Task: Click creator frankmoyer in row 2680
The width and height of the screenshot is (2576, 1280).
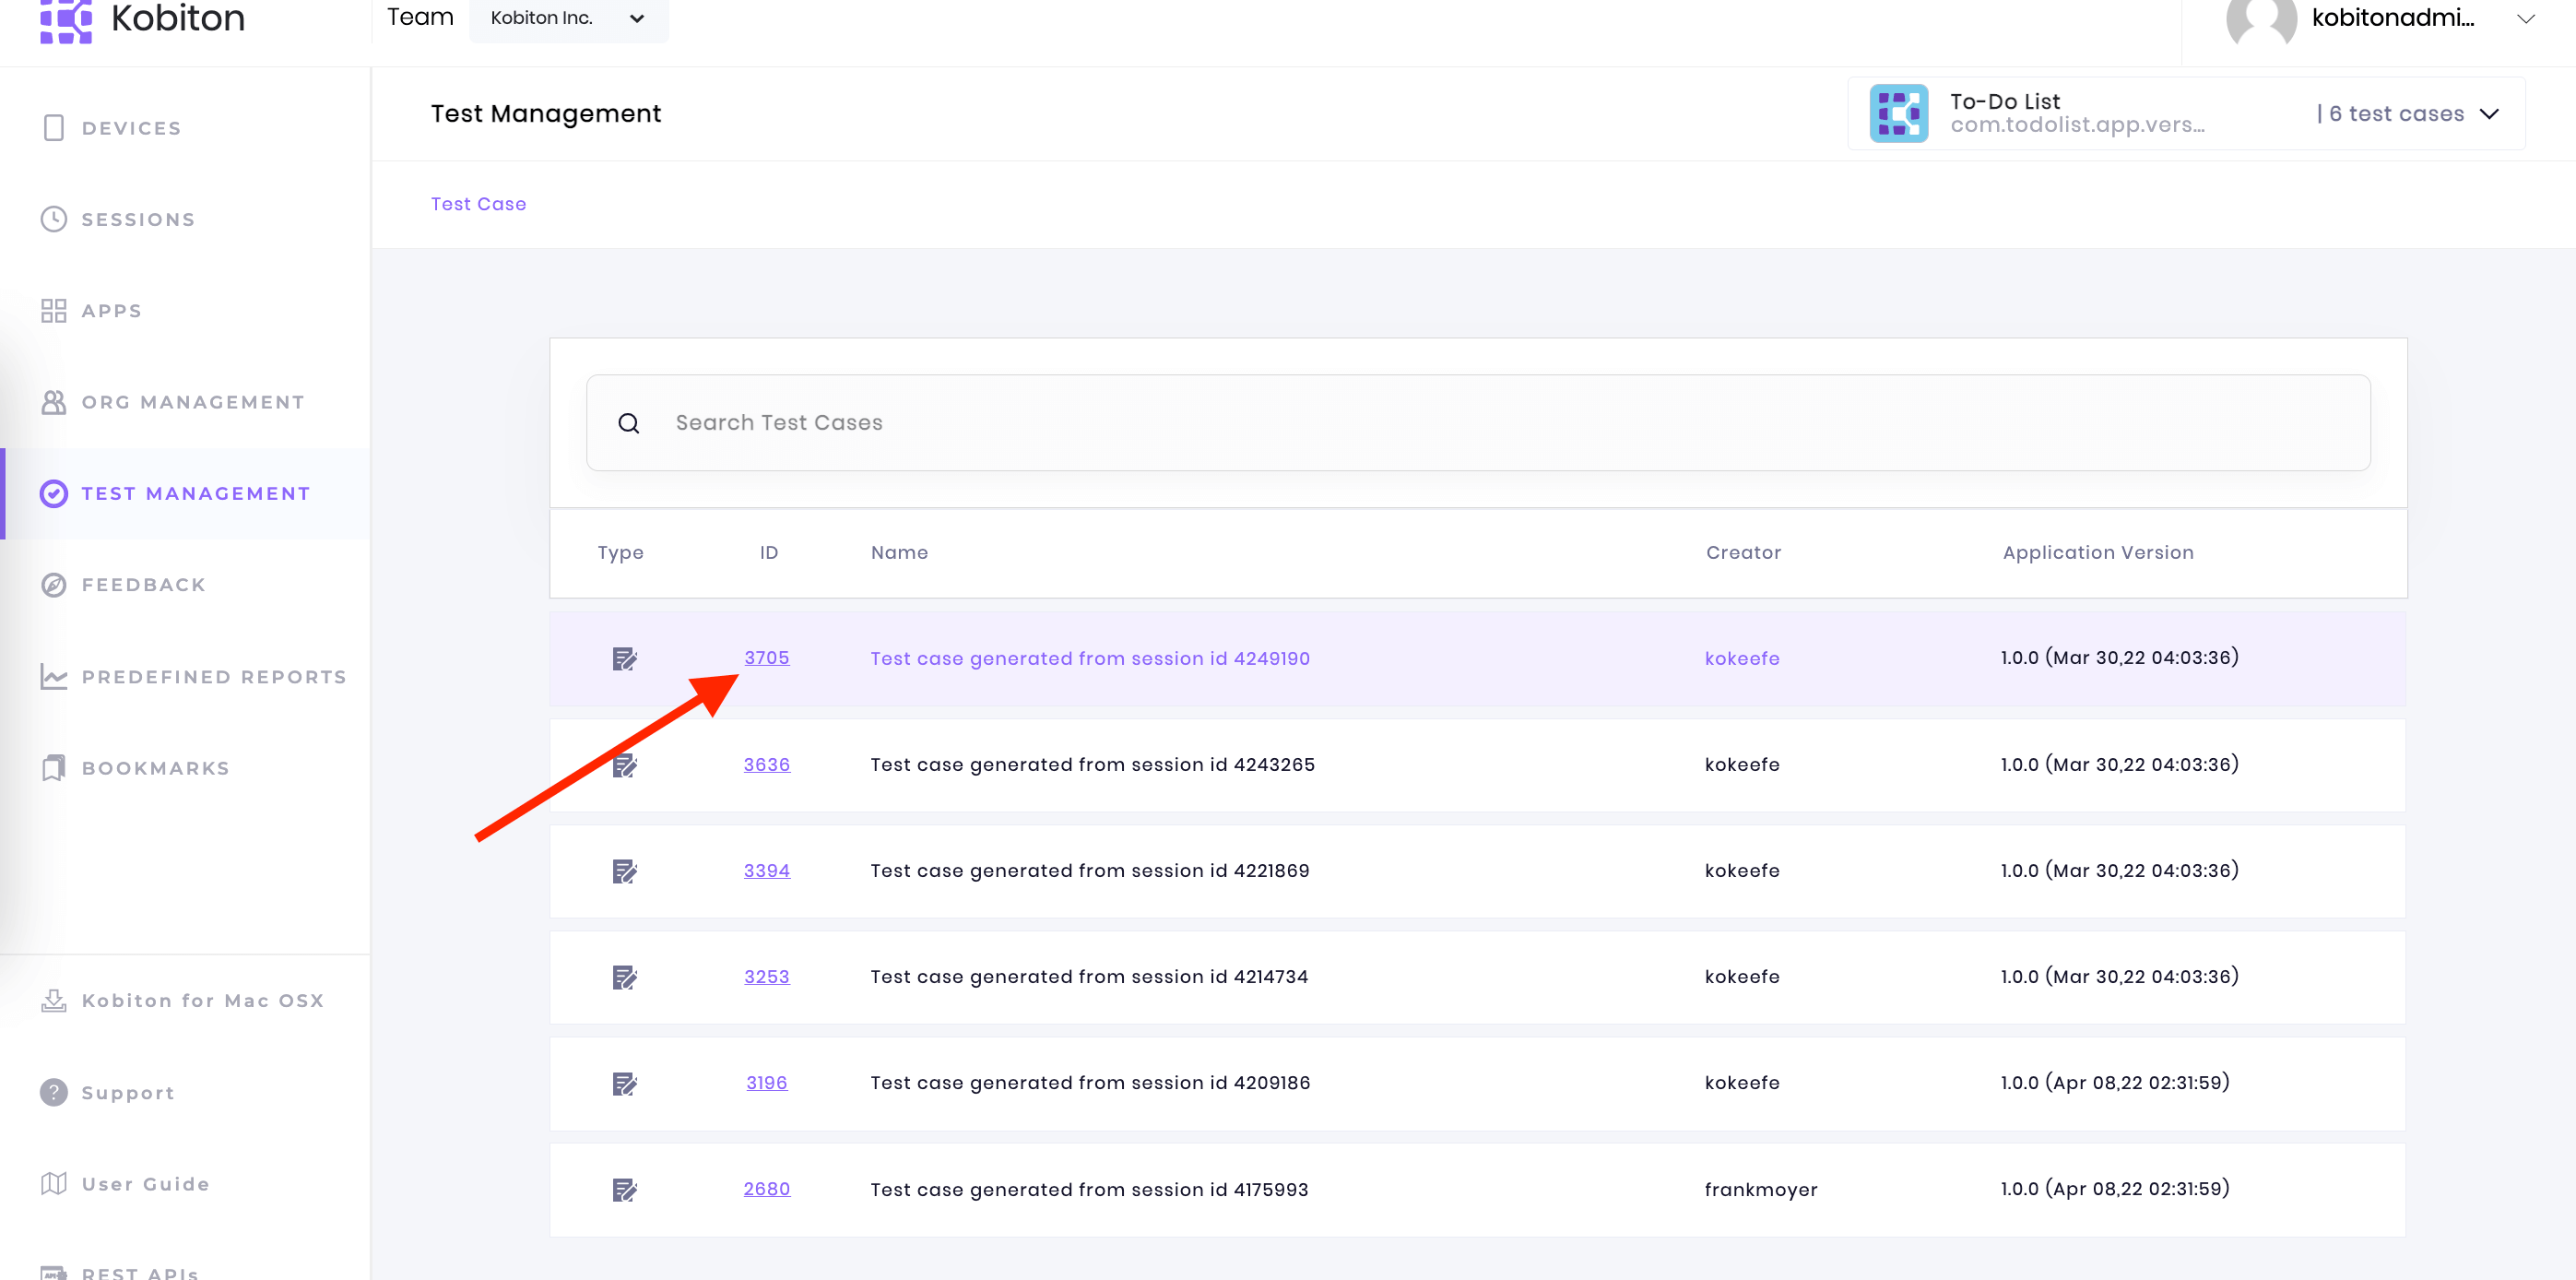Action: coord(1761,1190)
